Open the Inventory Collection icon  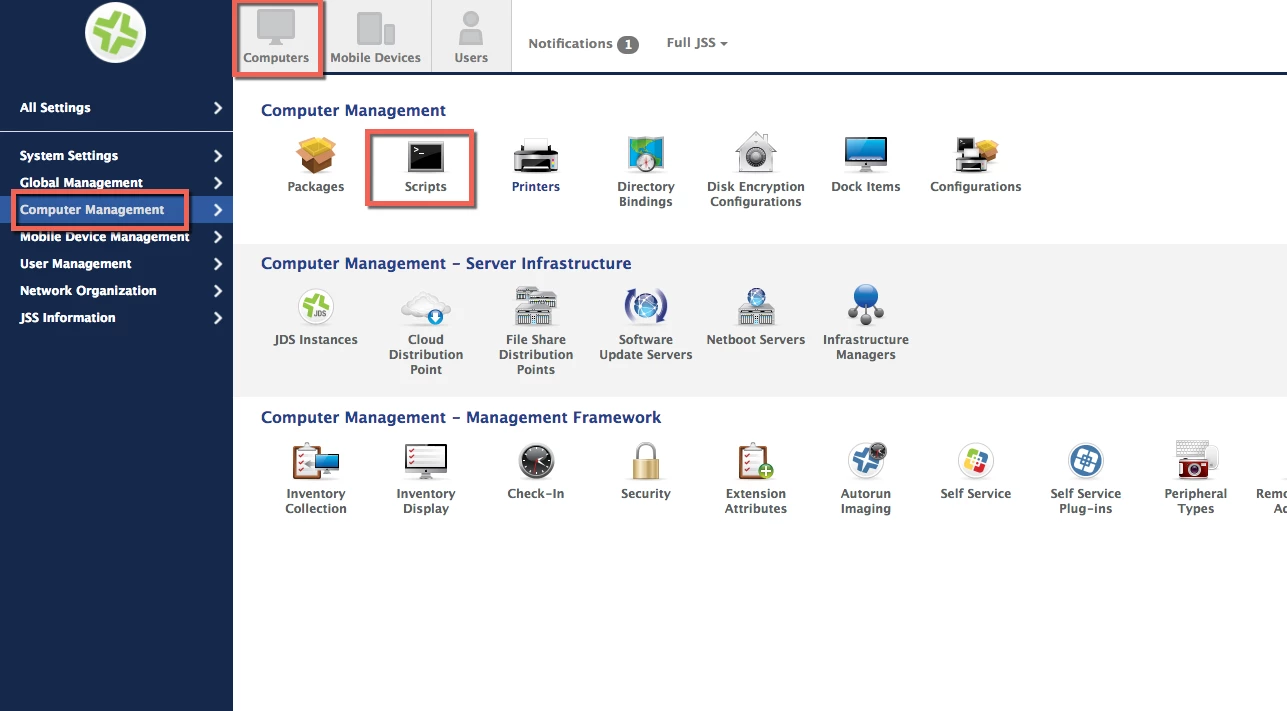coord(316,461)
